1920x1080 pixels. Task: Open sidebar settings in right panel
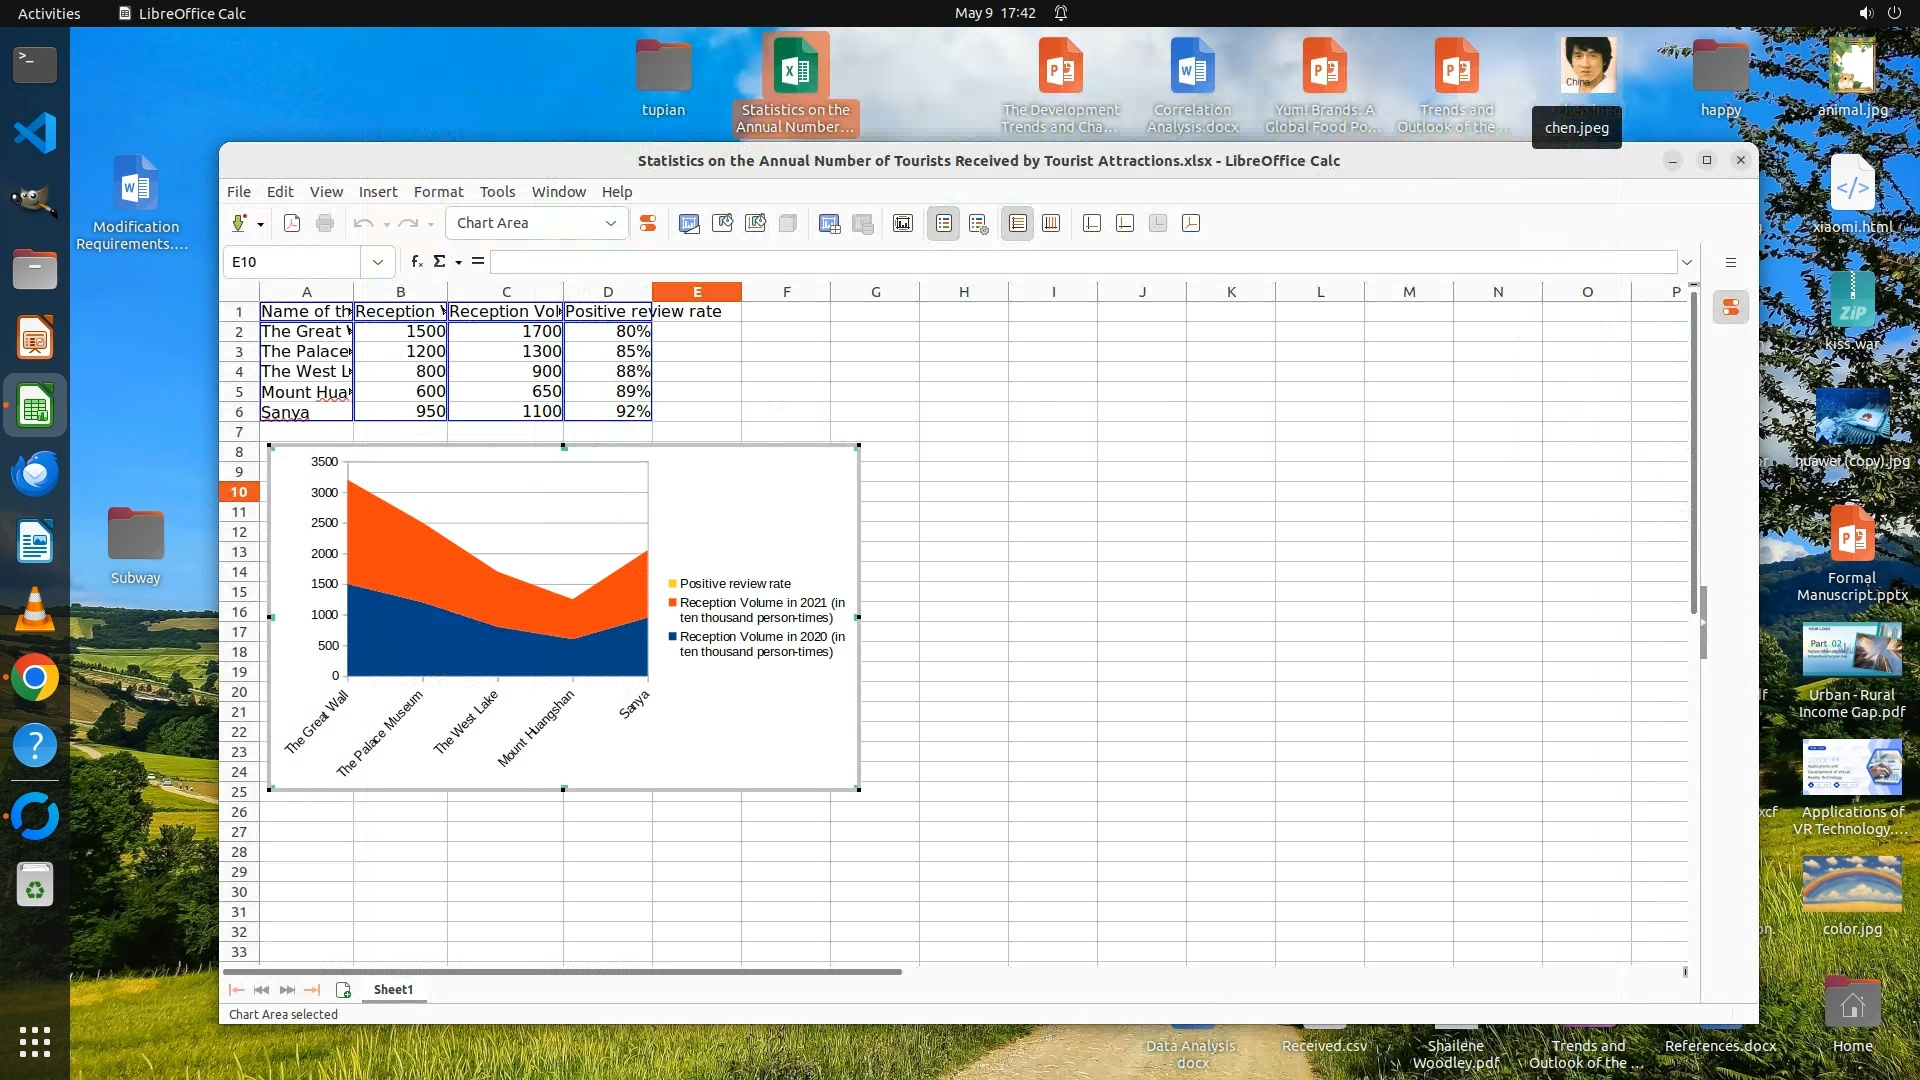pos(1731,262)
